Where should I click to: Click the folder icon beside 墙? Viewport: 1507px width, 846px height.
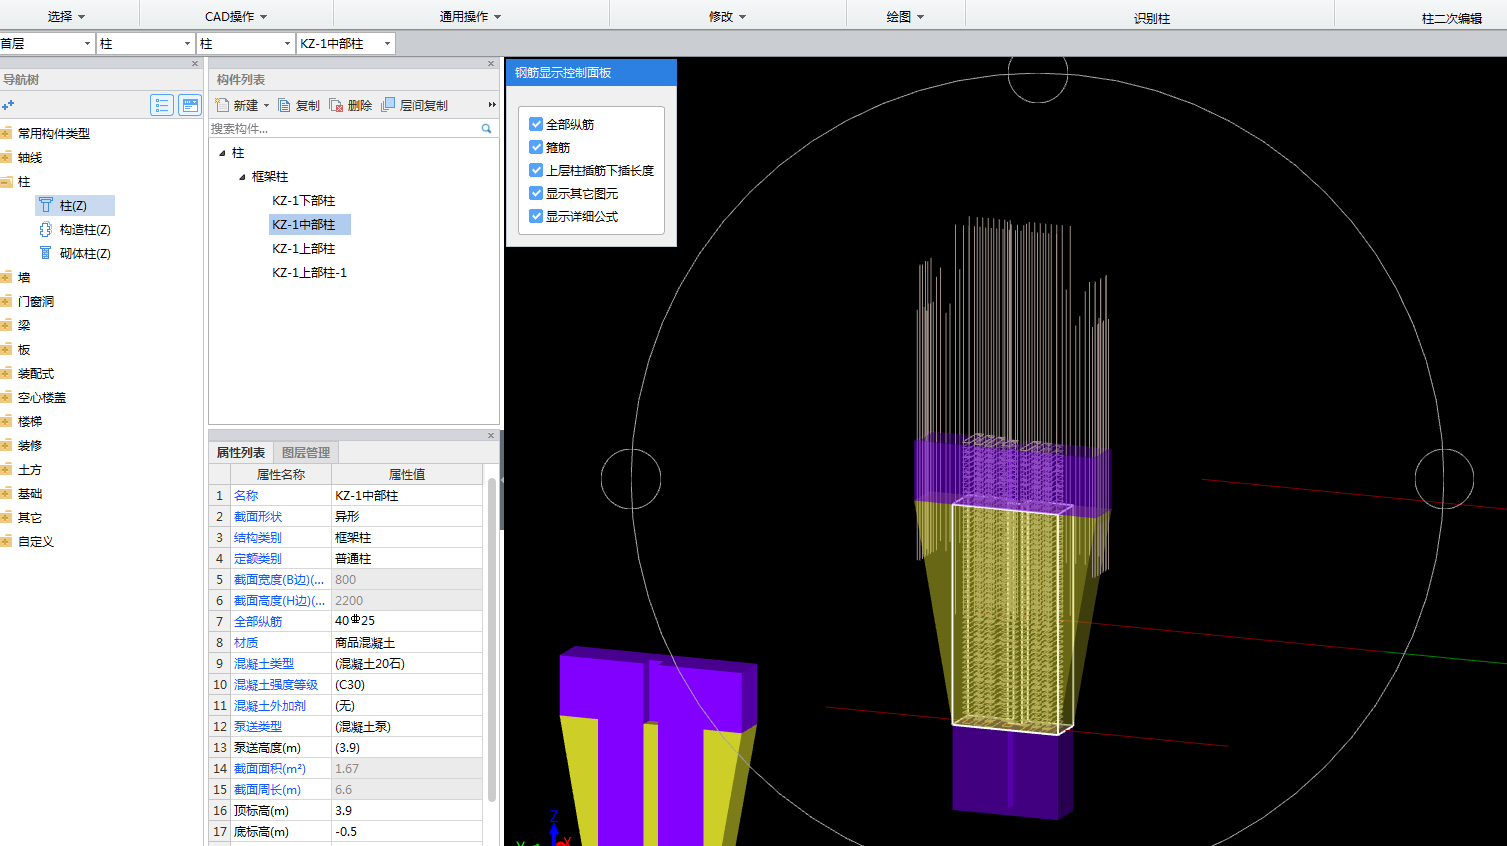(x=6, y=277)
